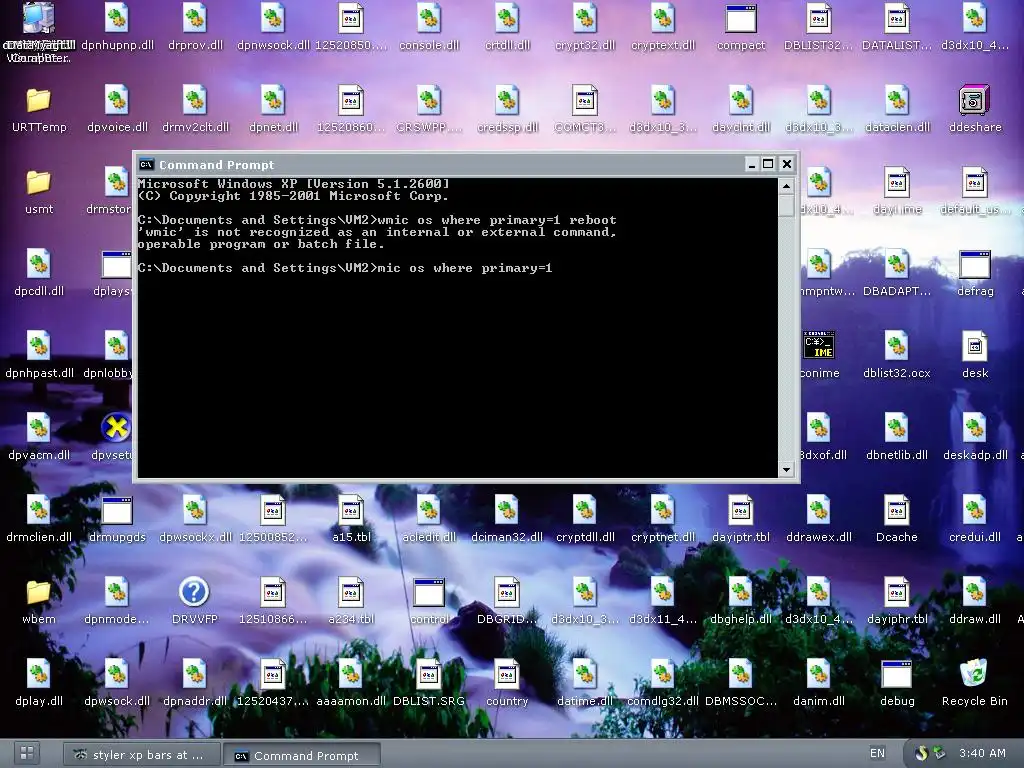The height and width of the screenshot is (768, 1024).
Task: Open the EN language indicator
Action: [877, 754]
